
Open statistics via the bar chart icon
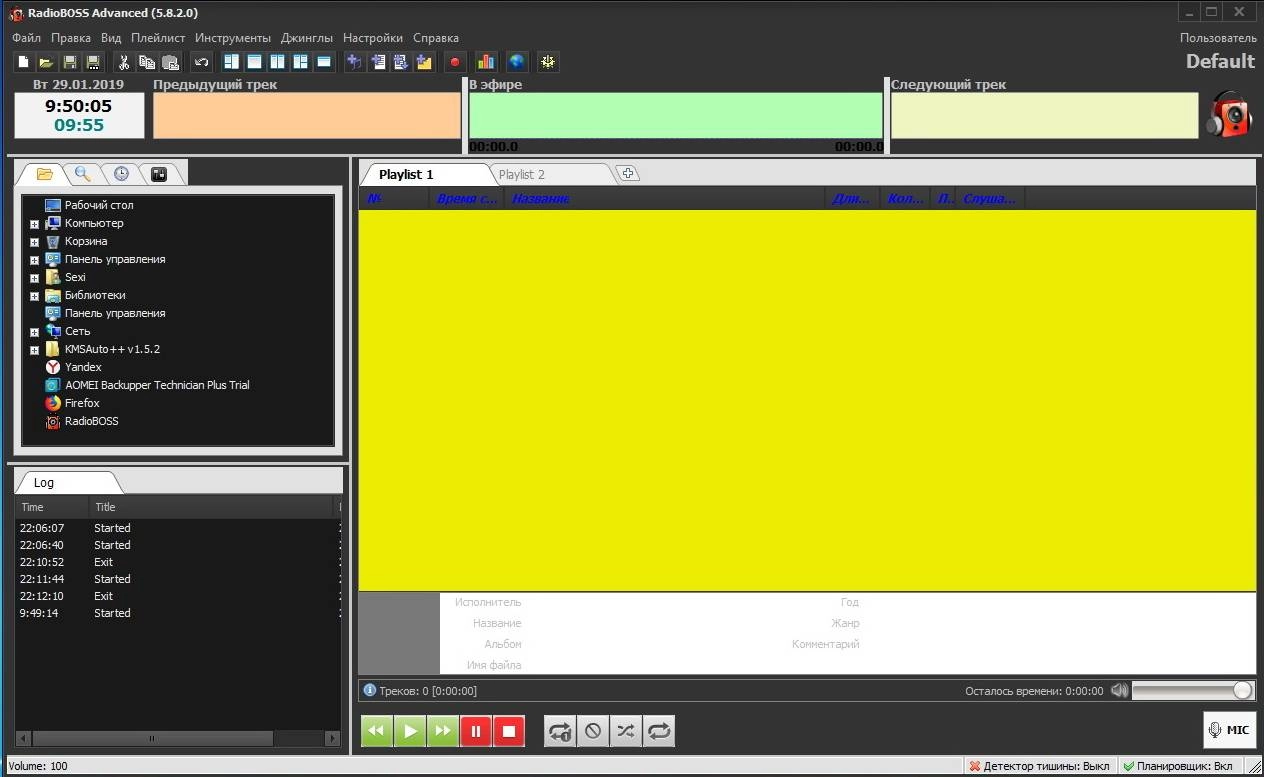coord(486,62)
